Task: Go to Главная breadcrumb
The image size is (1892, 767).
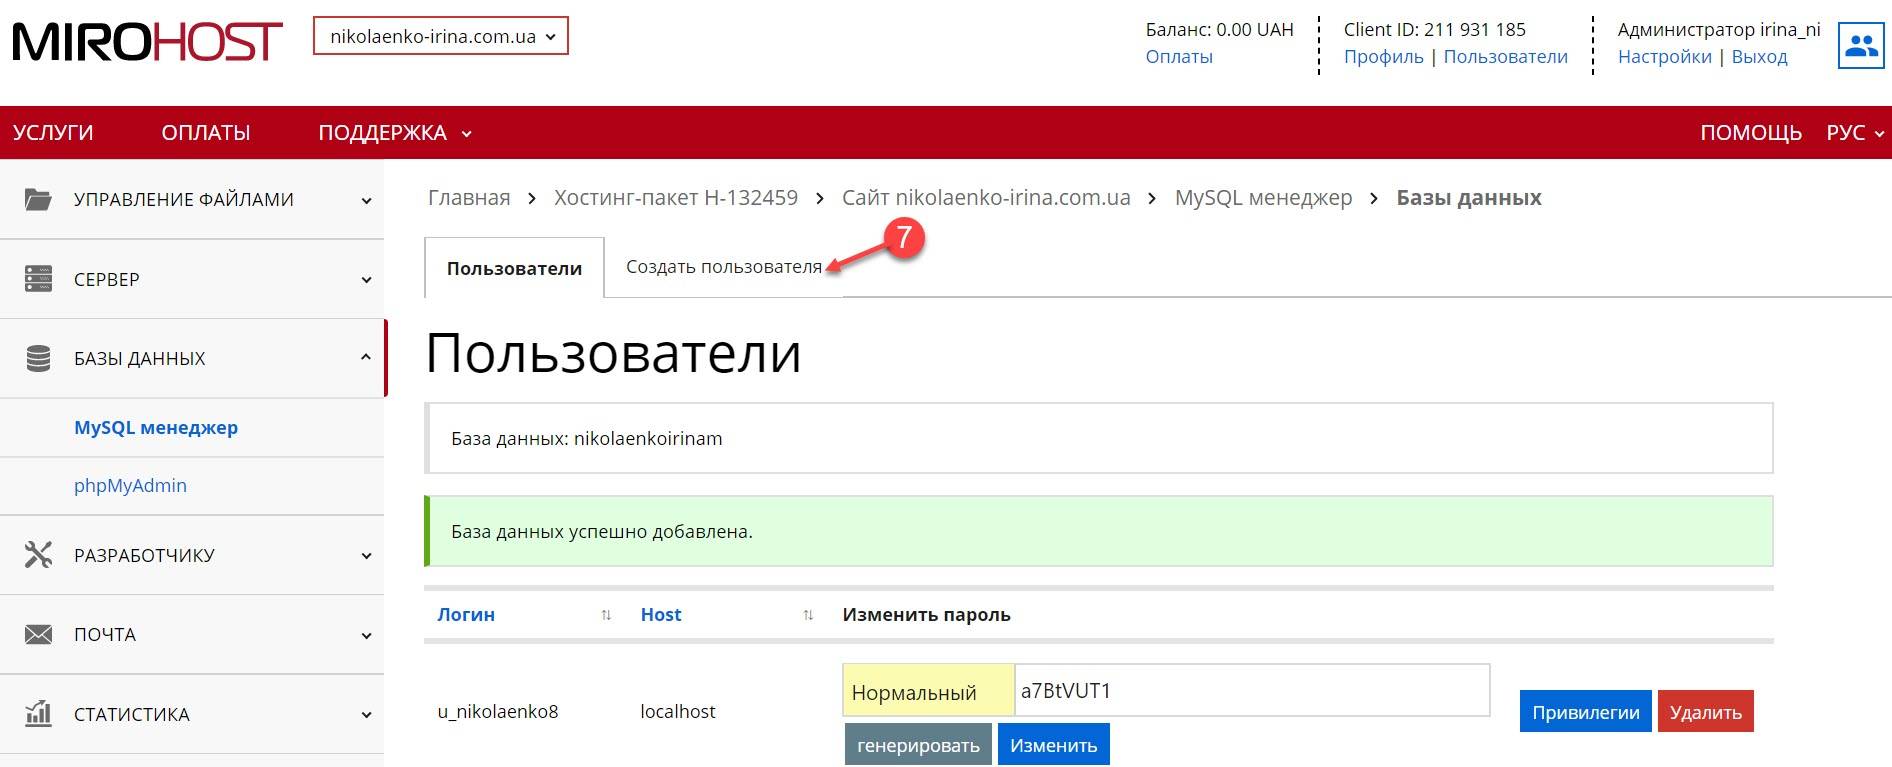Action: (x=469, y=198)
